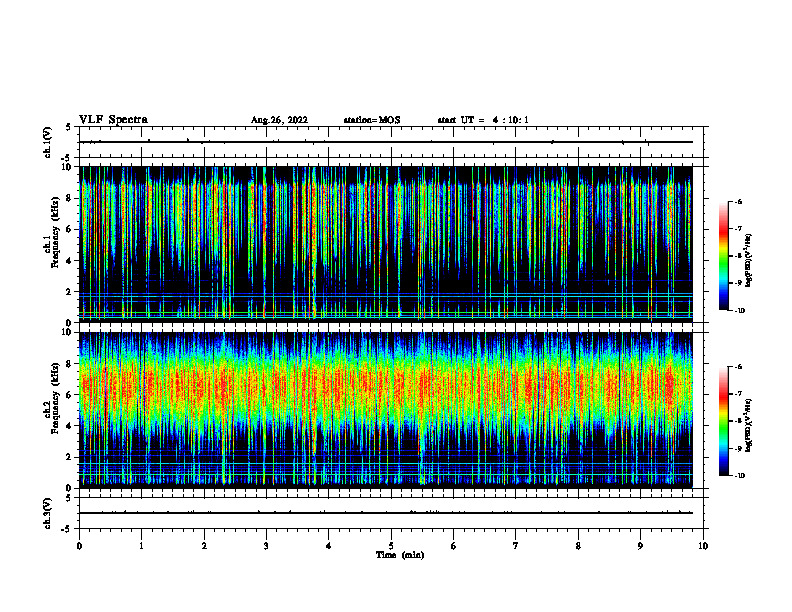Click the "7" tick on the Time axis
The image size is (792, 612).
click(516, 546)
